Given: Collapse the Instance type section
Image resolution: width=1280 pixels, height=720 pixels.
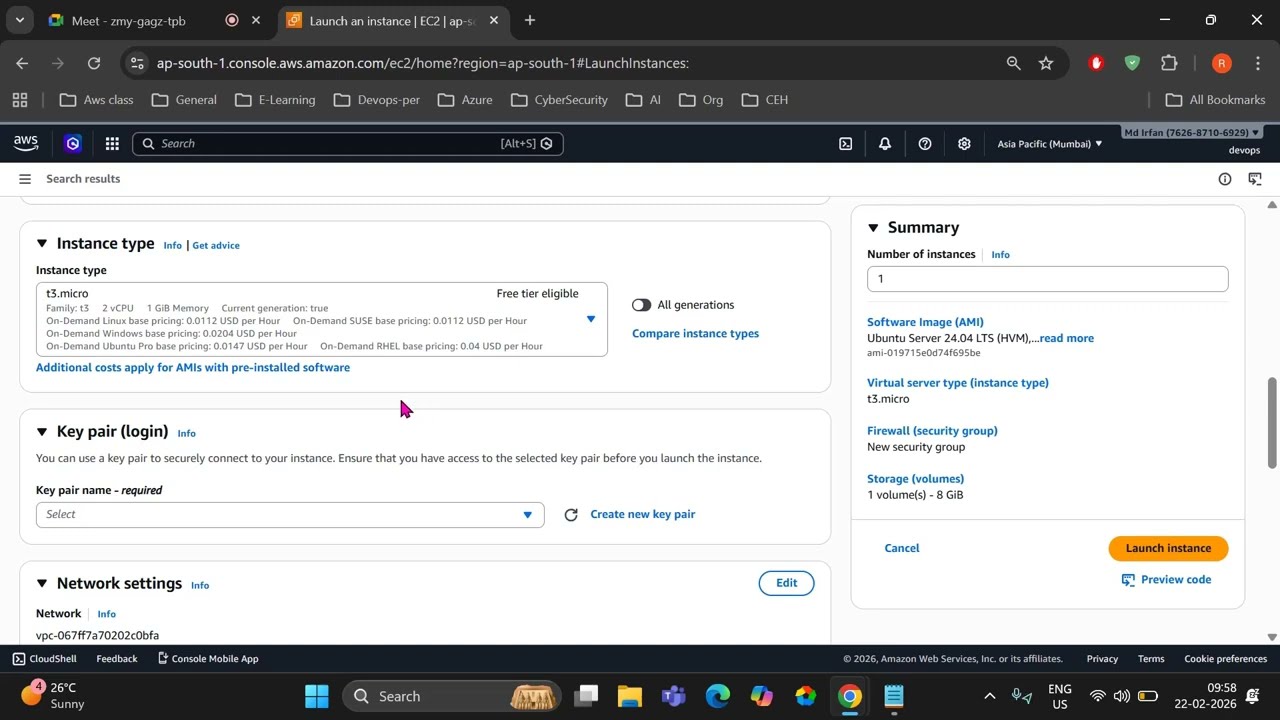Looking at the screenshot, I should pyautogui.click(x=42, y=244).
